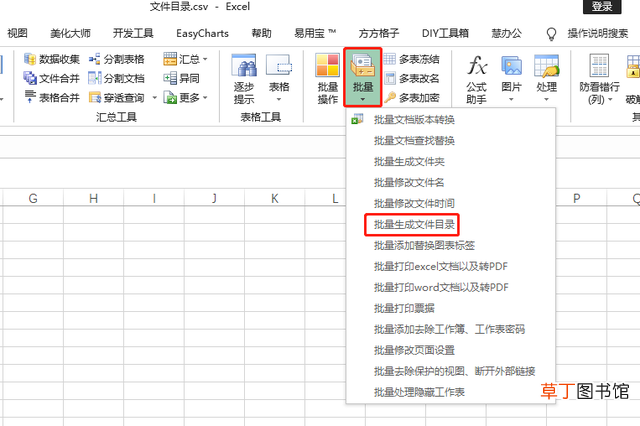This screenshot has width=640, height=426.
Task: Choose 批量文档版本转换 from the menu
Action: click(x=451, y=120)
